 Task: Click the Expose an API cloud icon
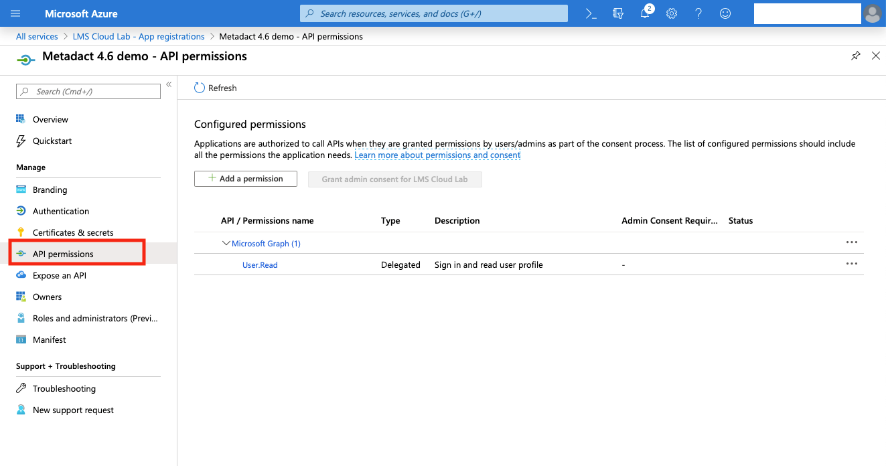(x=21, y=275)
